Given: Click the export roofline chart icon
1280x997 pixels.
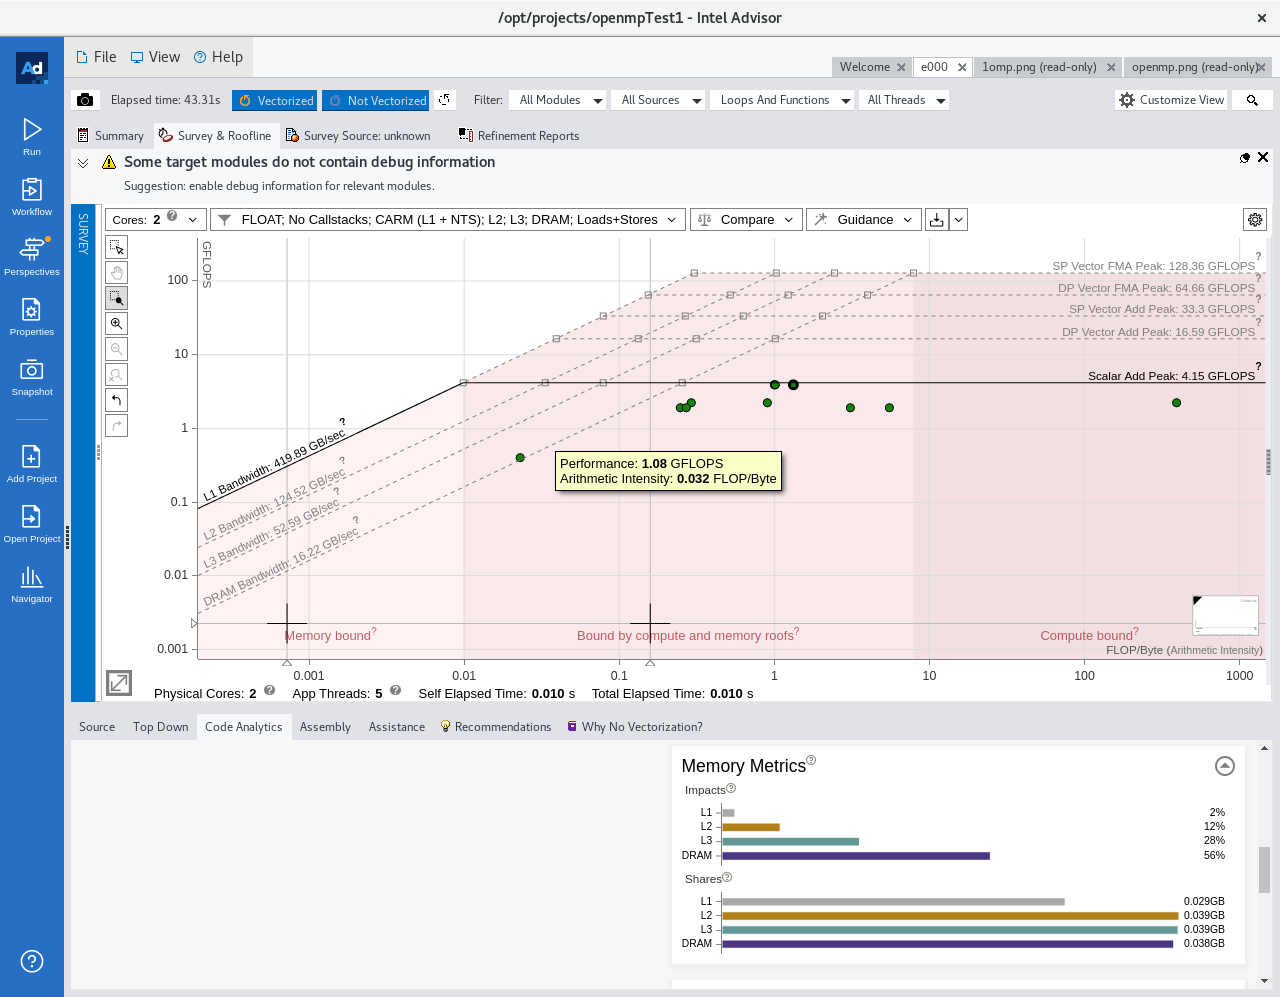Looking at the screenshot, I should 936,220.
